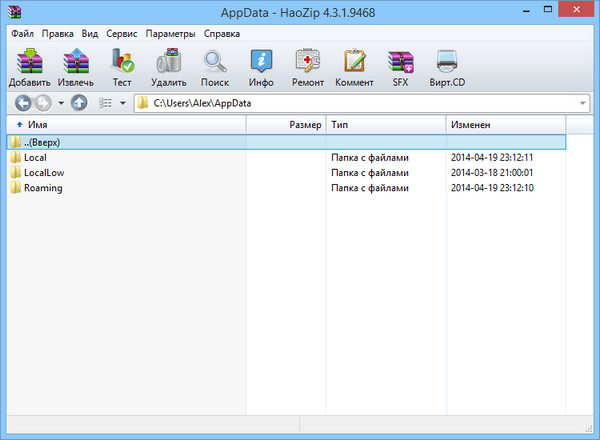Run the Тест archive test tool
Viewport: 600px width, 440px height.
[x=122, y=67]
